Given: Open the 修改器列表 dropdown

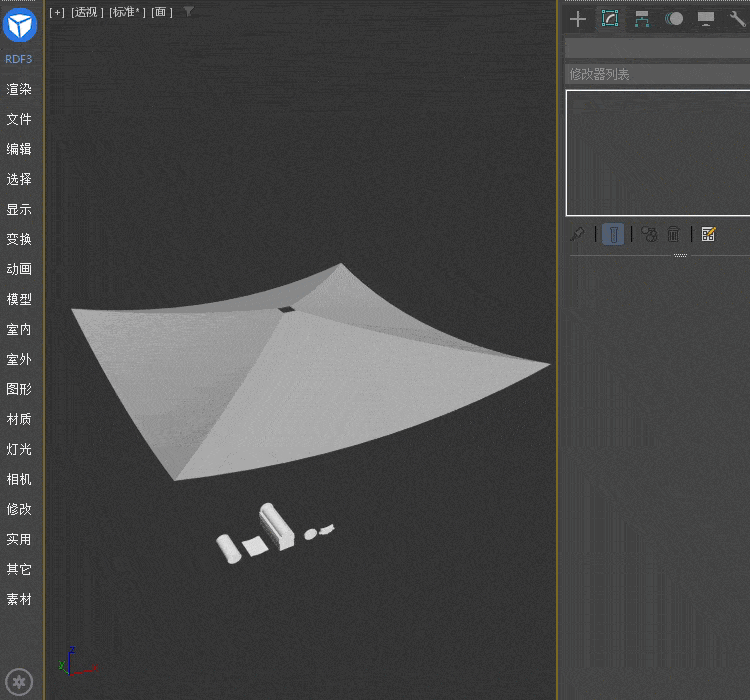Looking at the screenshot, I should pos(657,74).
